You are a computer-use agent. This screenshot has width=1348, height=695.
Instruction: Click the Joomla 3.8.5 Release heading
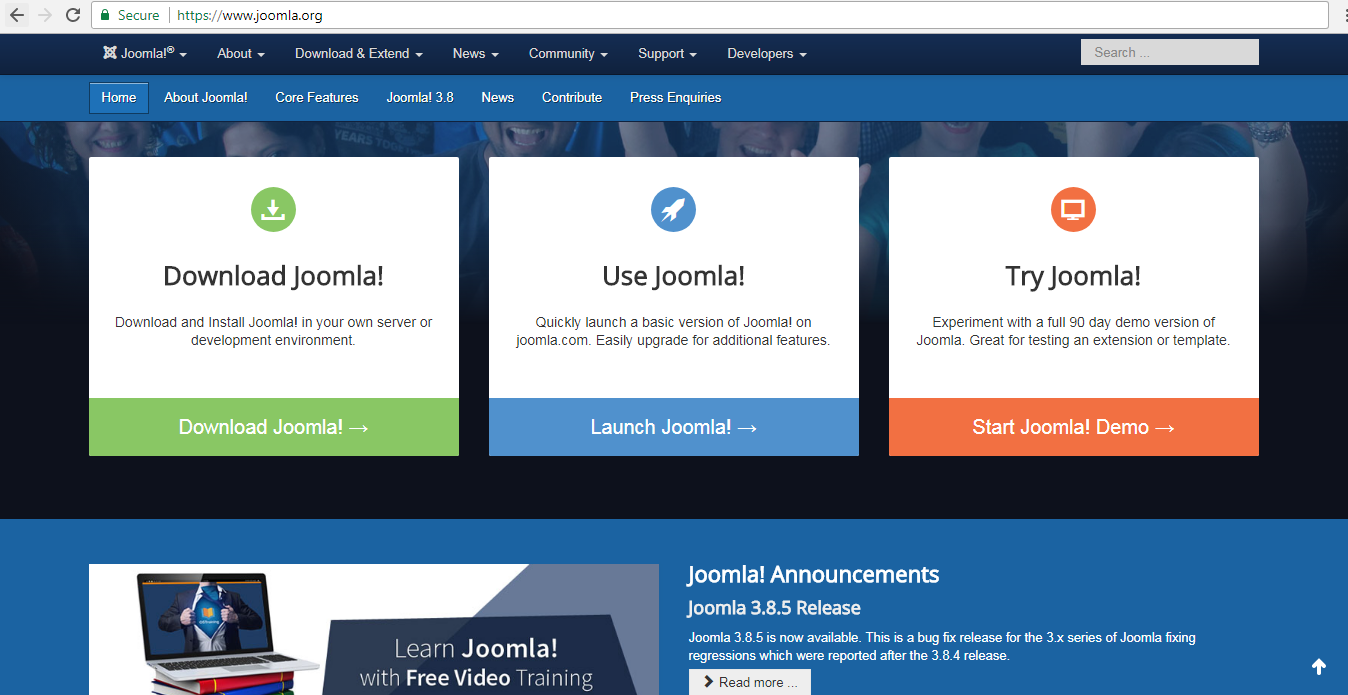coord(774,608)
